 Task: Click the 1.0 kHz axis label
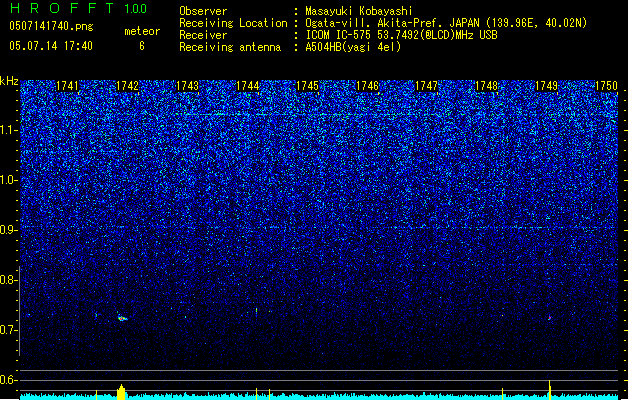click(9, 180)
